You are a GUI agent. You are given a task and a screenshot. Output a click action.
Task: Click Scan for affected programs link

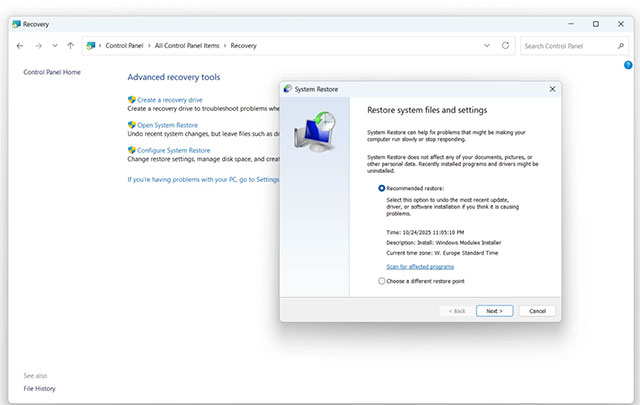tap(420, 267)
